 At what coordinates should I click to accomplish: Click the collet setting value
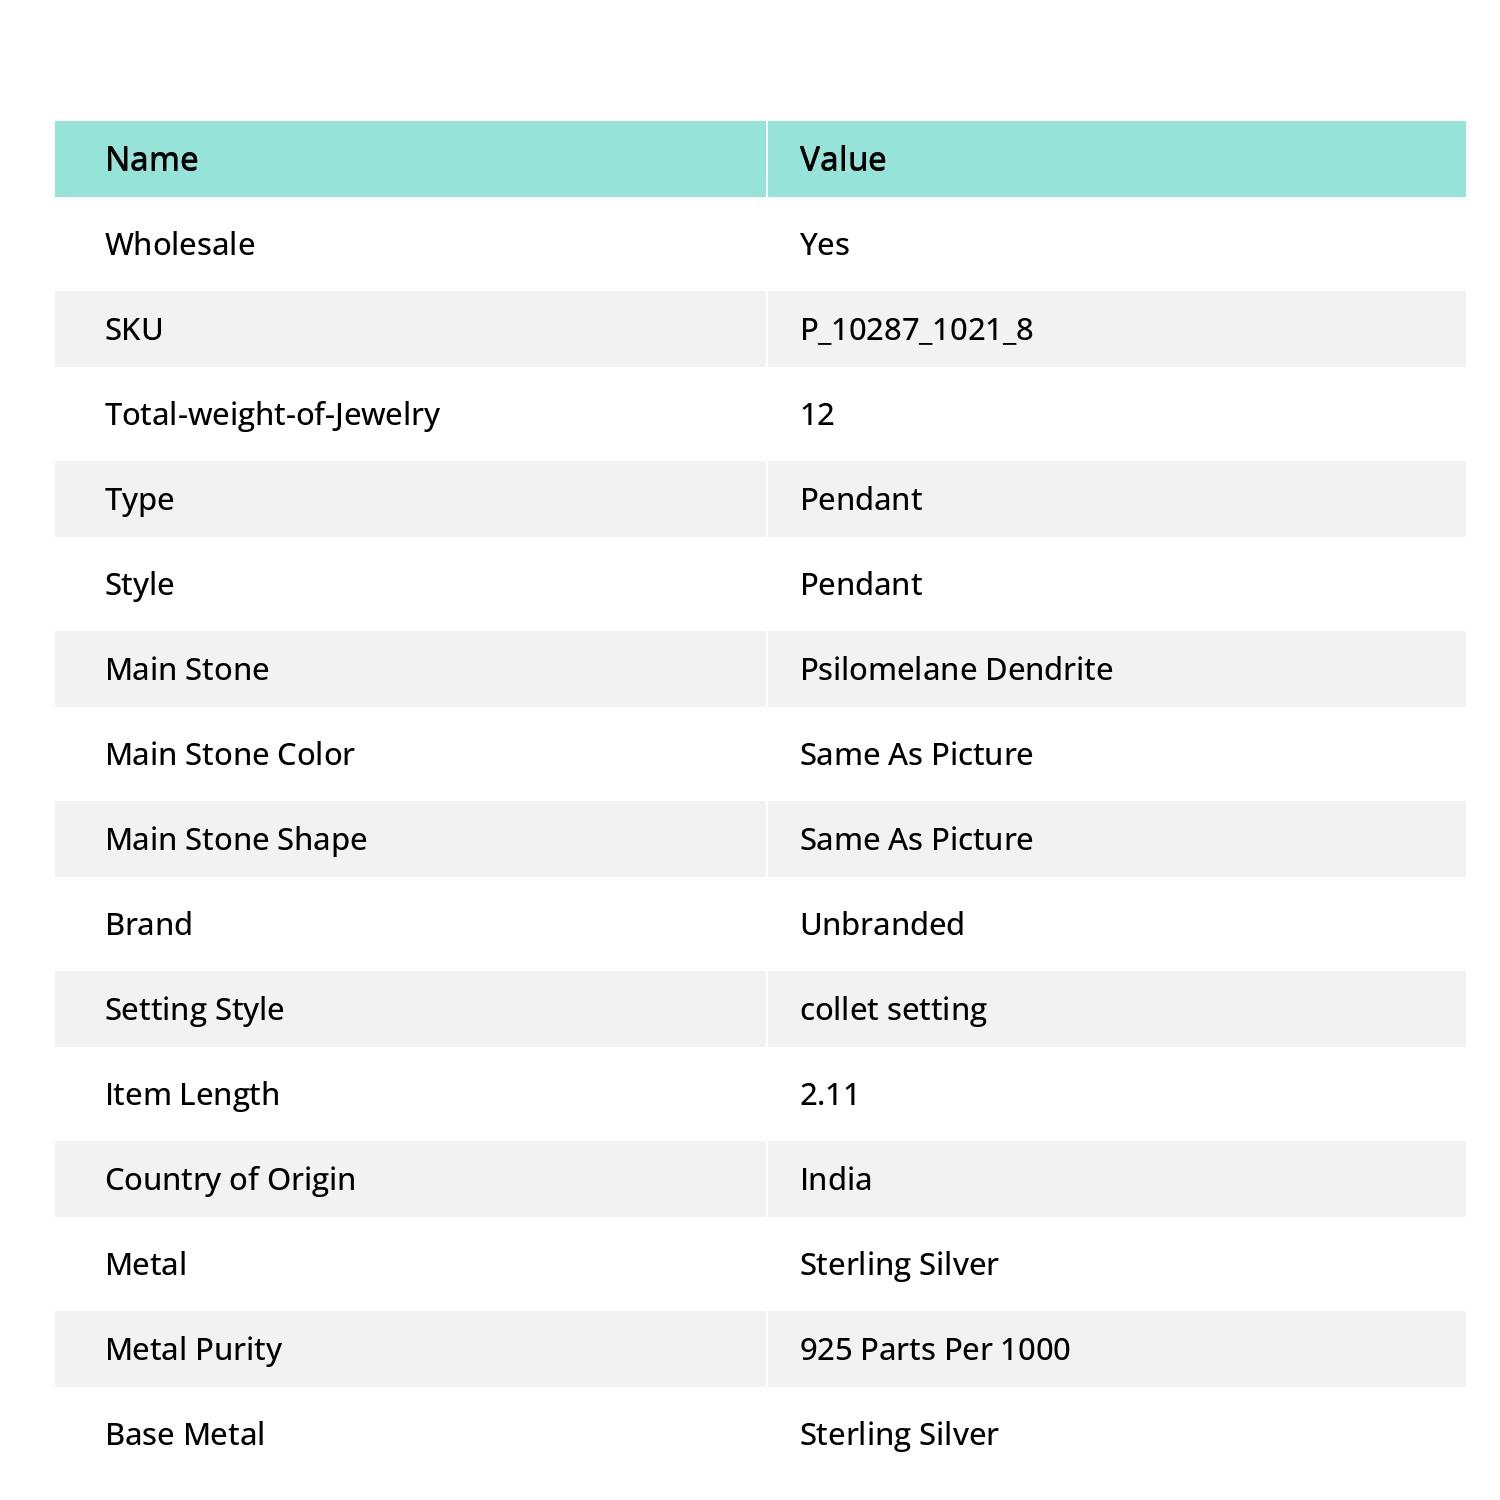click(x=893, y=1009)
